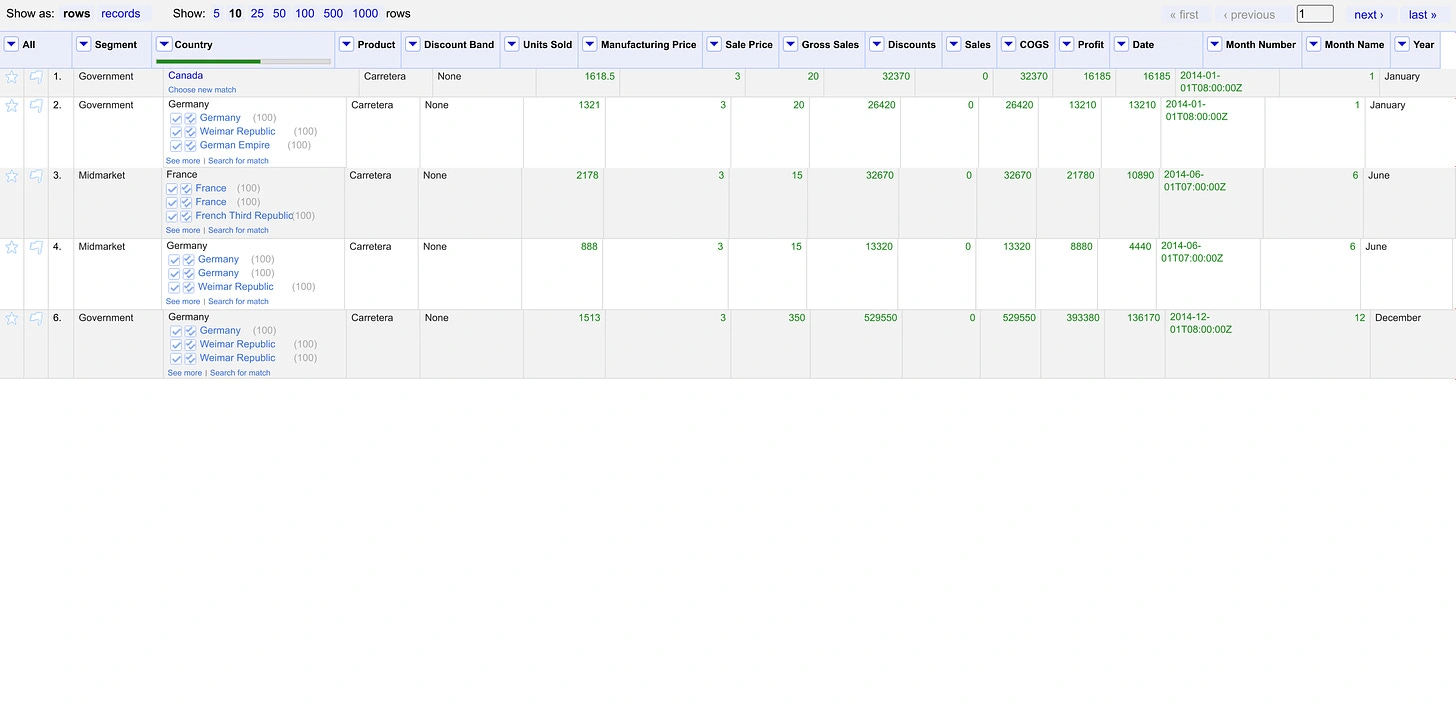The image size is (1456, 710).
Task: Match all identical cells to German Empire
Action: [190, 146]
